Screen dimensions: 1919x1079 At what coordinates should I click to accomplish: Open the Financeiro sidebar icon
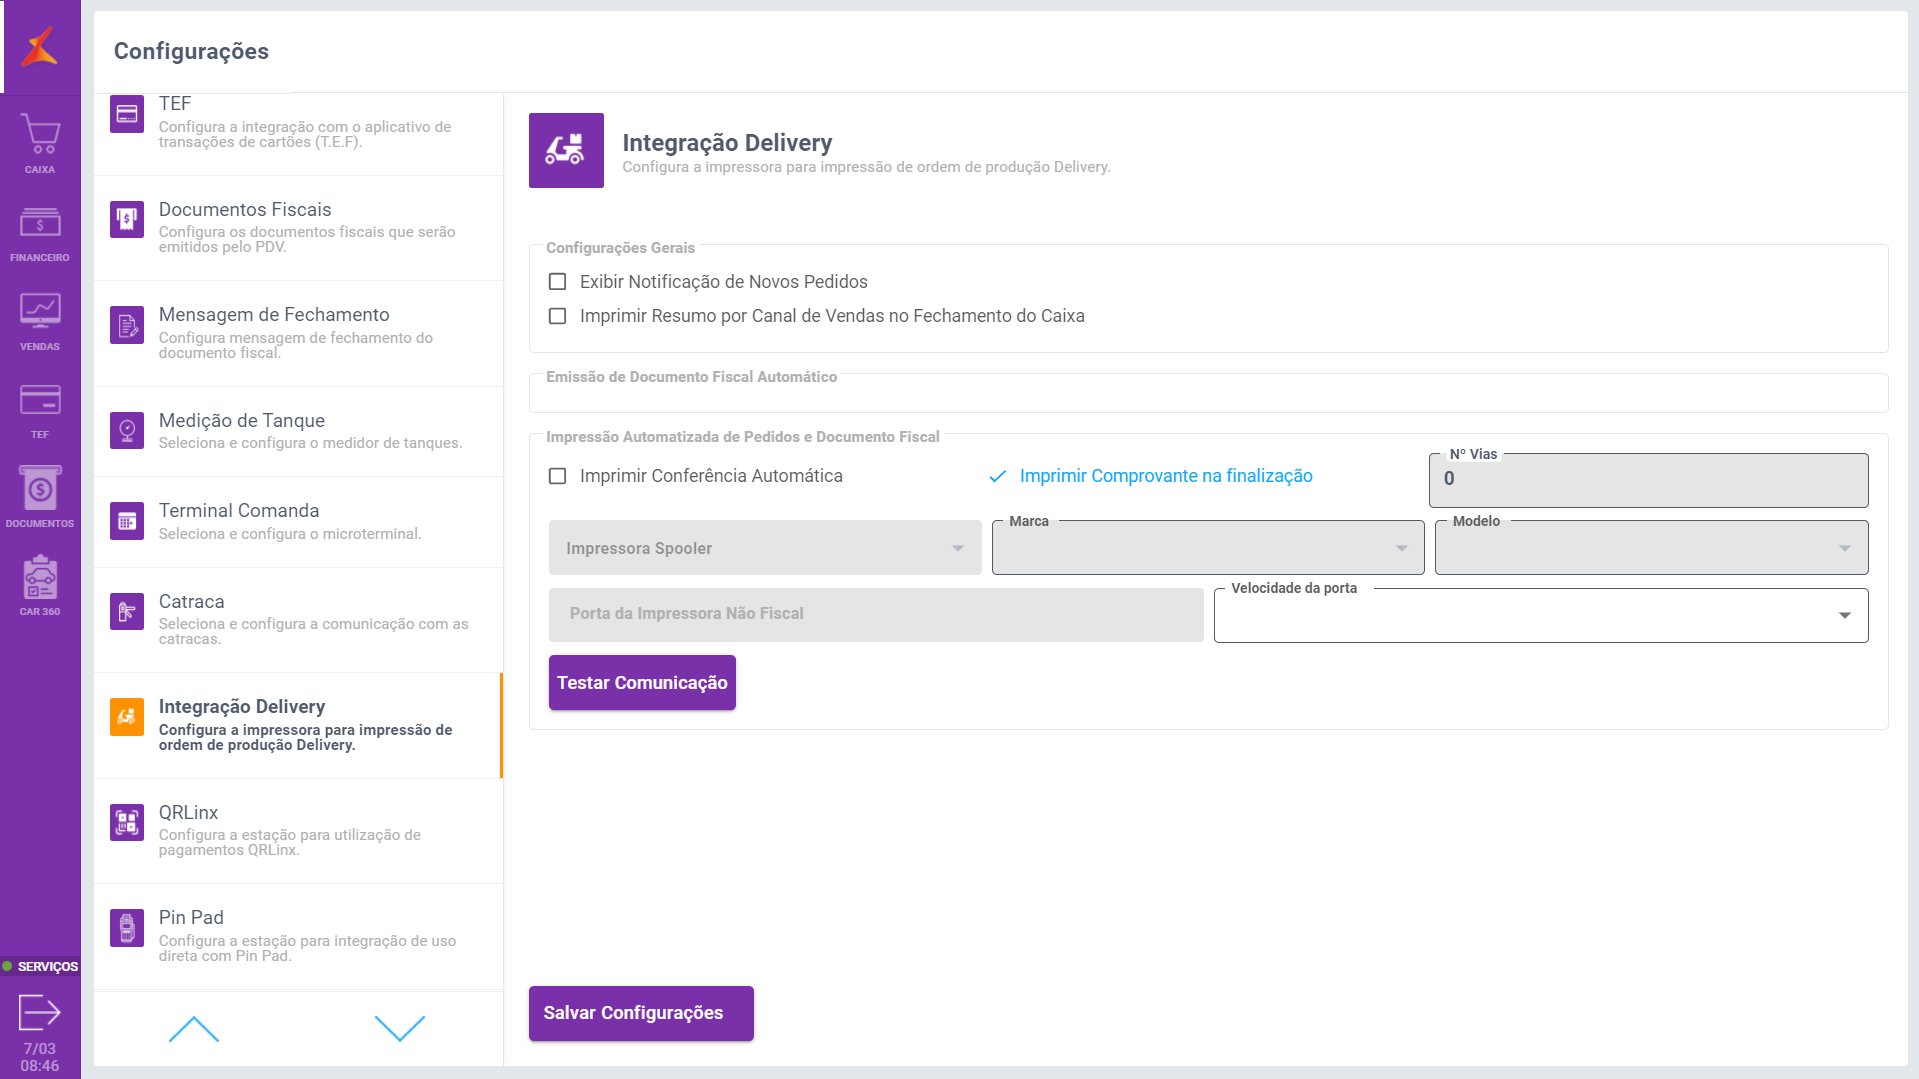pos(40,223)
